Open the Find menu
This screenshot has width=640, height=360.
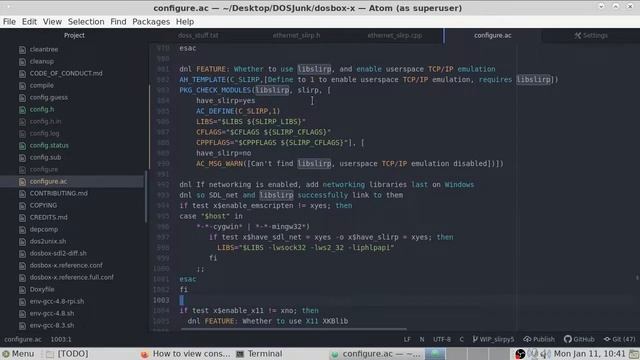pyautogui.click(x=118, y=22)
